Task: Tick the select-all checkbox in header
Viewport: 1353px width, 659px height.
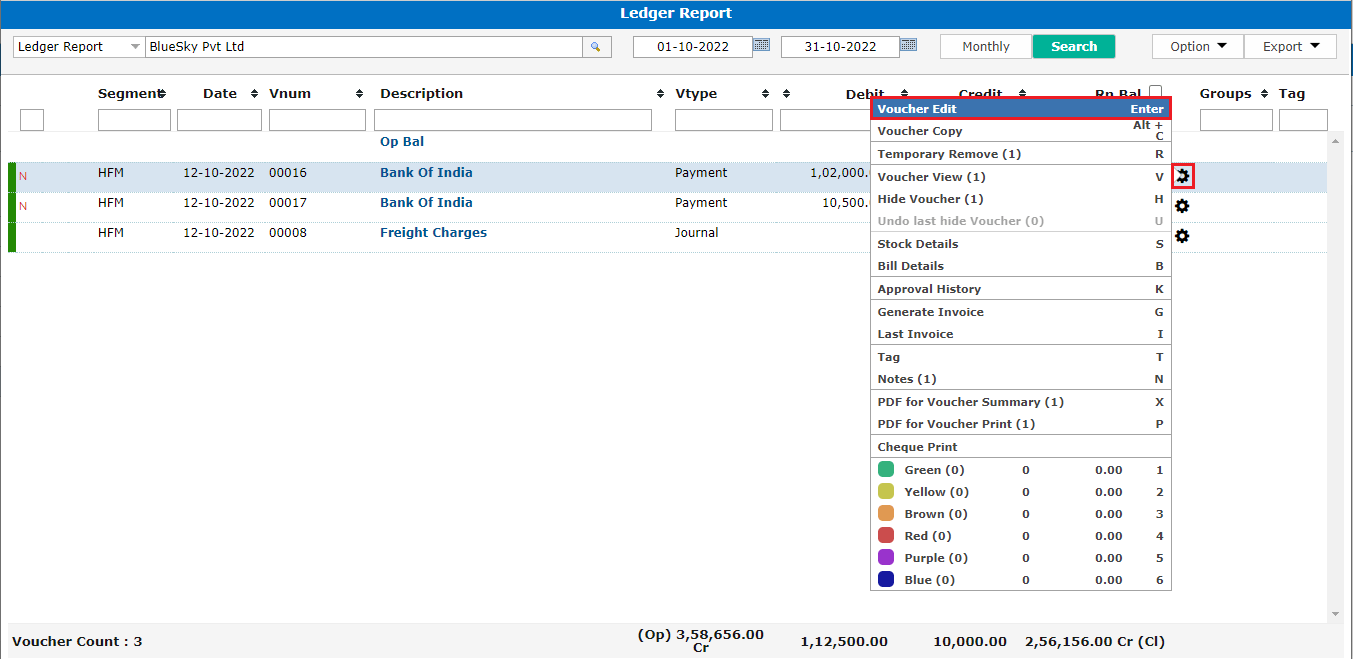Action: [32, 120]
